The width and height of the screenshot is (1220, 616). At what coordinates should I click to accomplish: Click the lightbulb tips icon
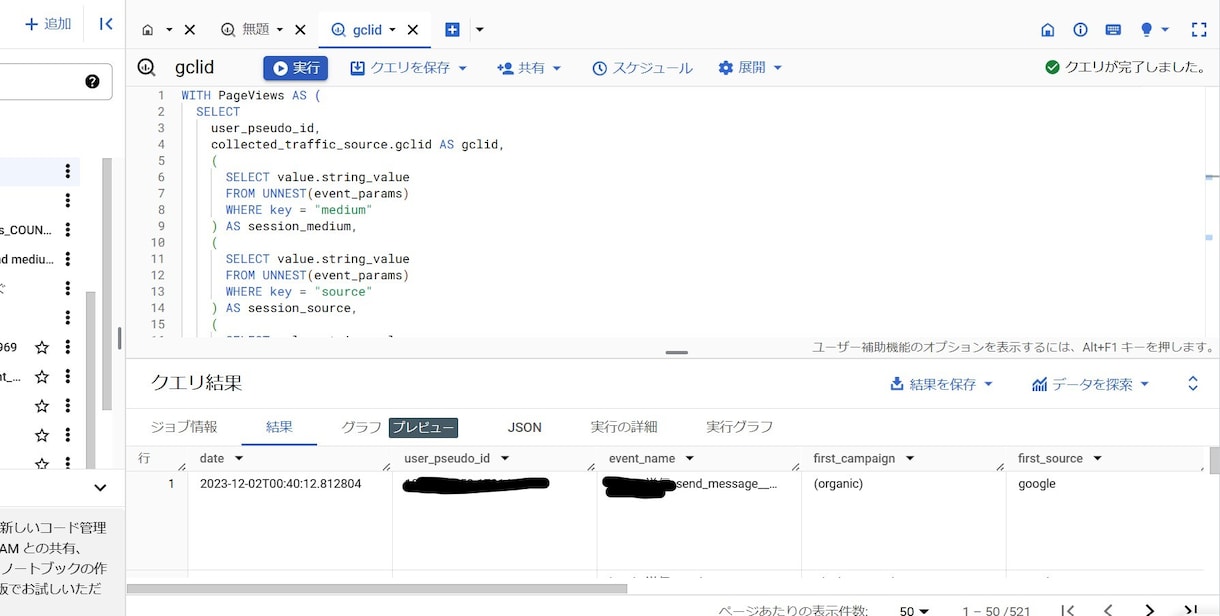point(1146,30)
